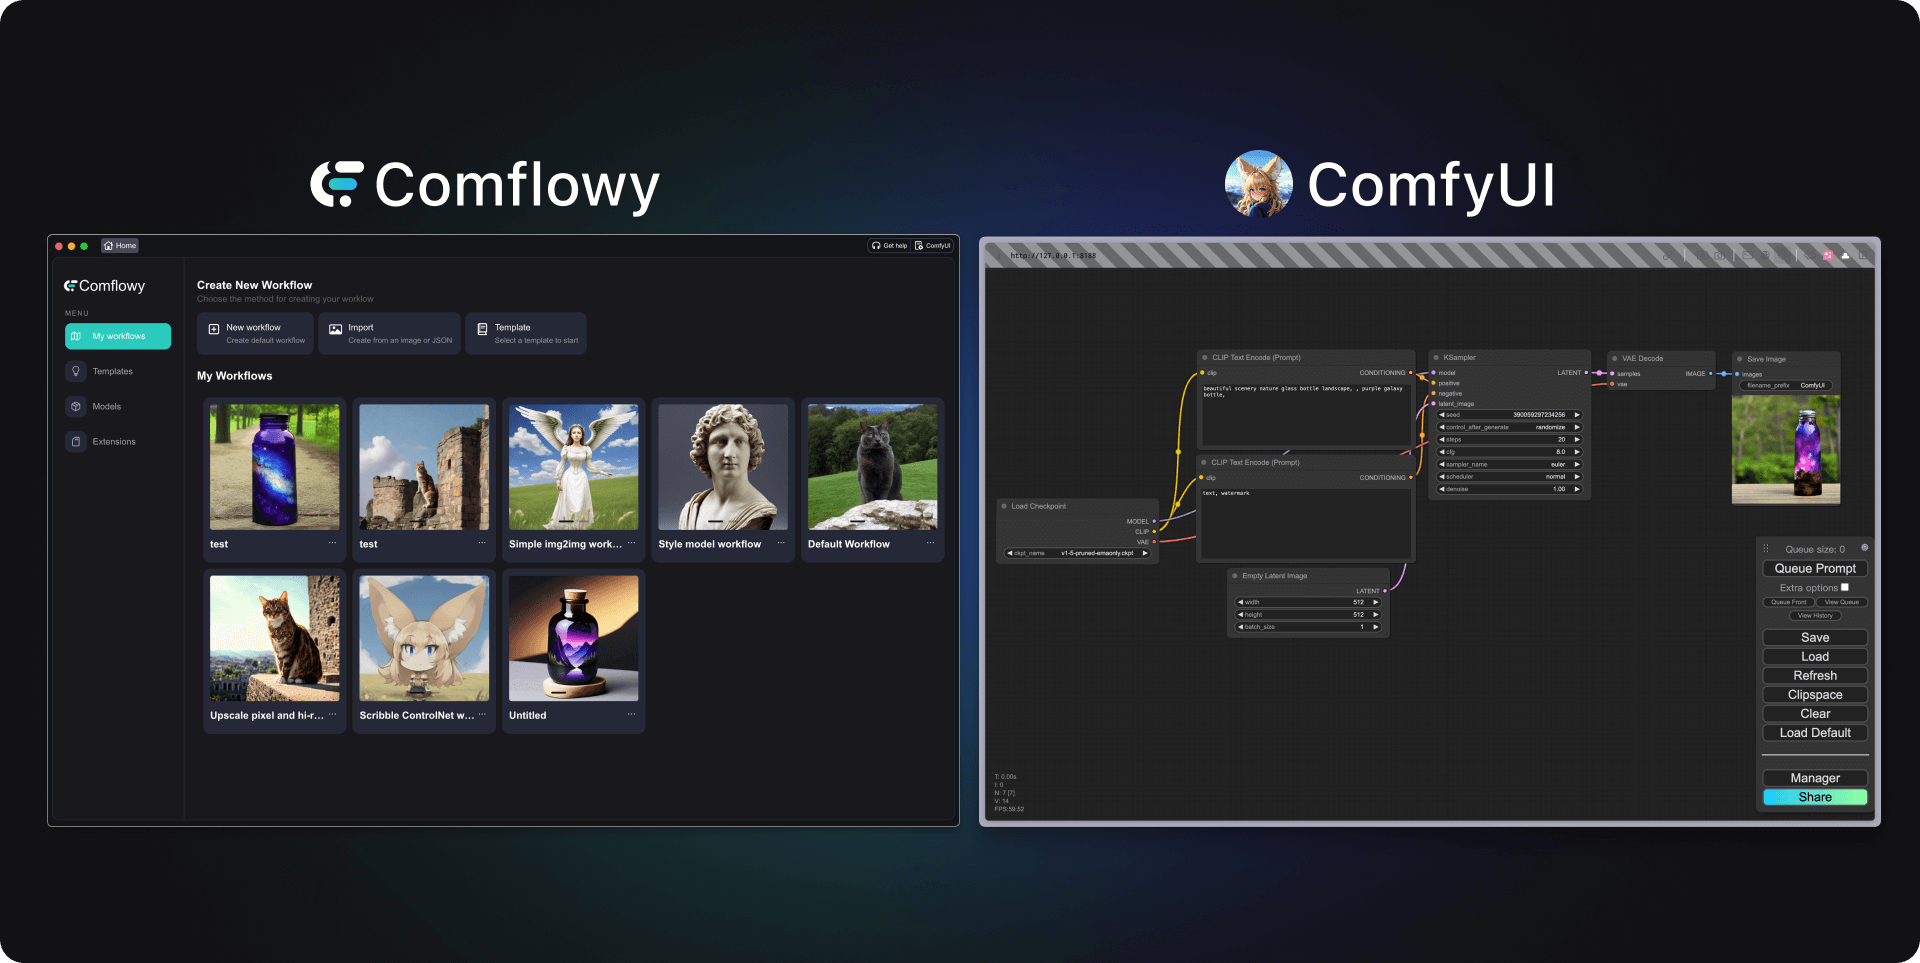
Task: Click the New workflow plus icon
Action: point(213,329)
